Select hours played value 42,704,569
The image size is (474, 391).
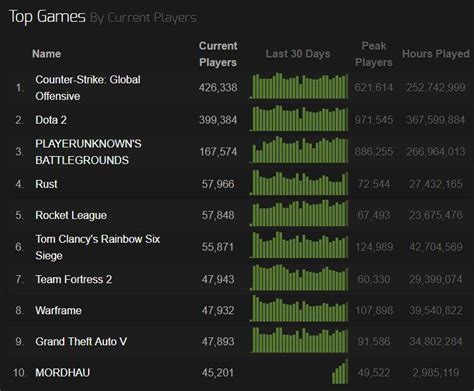[x=436, y=247]
